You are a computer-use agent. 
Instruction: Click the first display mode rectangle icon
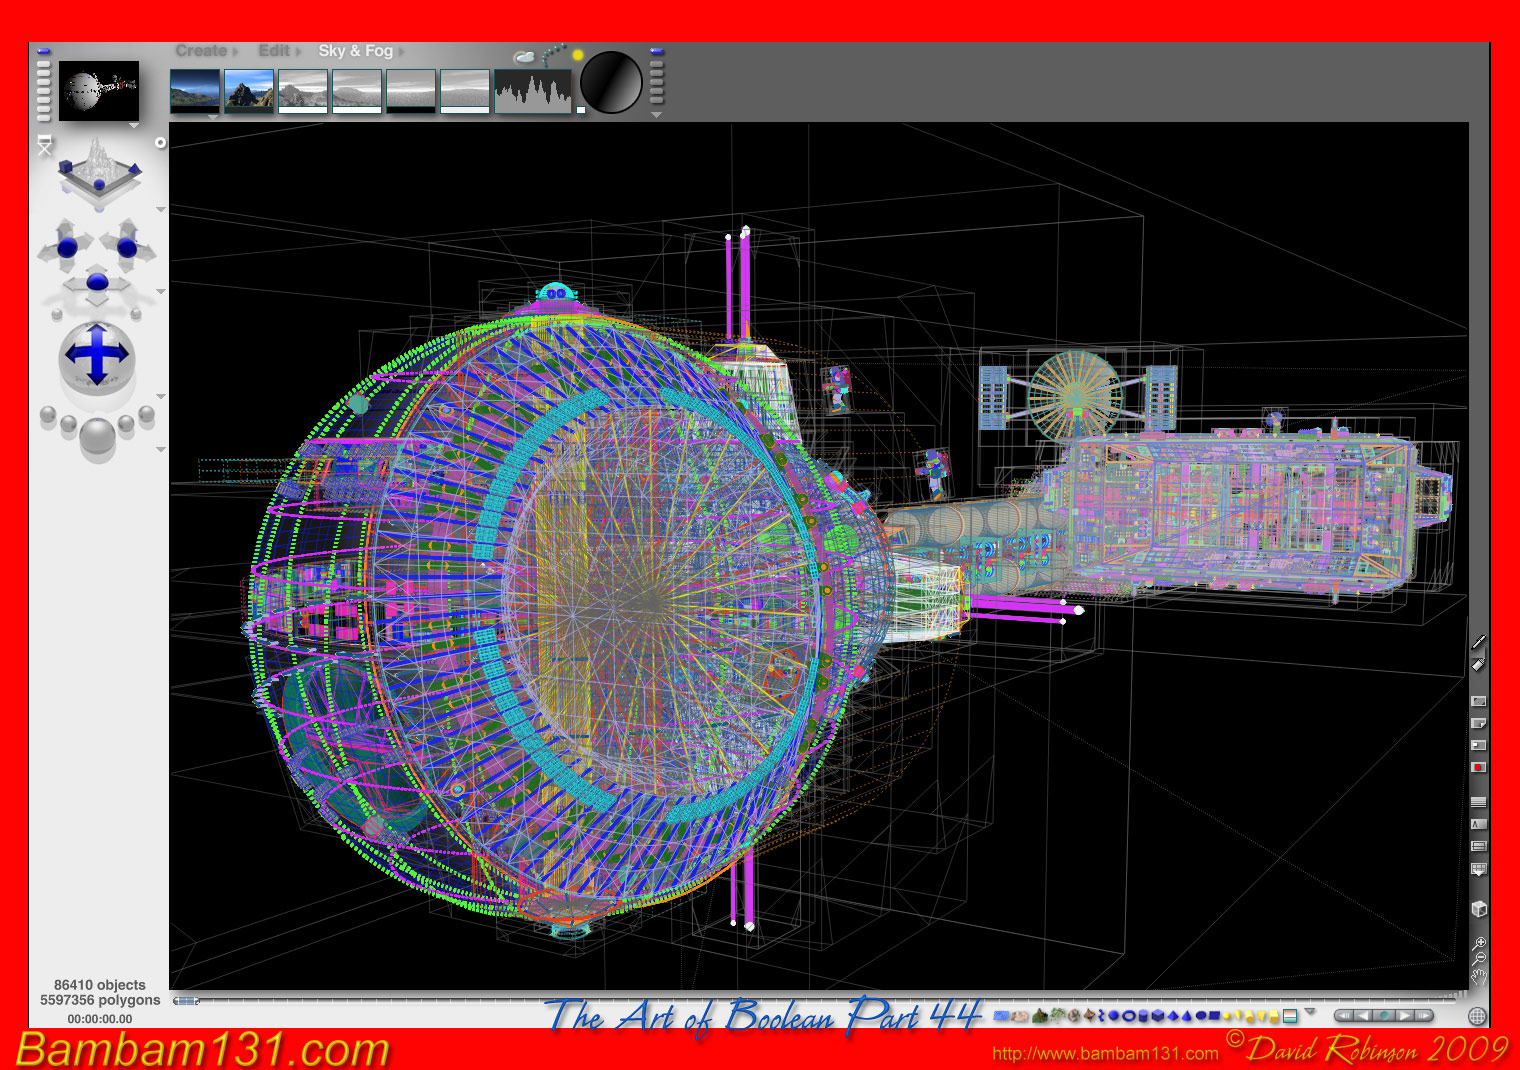point(1478,701)
